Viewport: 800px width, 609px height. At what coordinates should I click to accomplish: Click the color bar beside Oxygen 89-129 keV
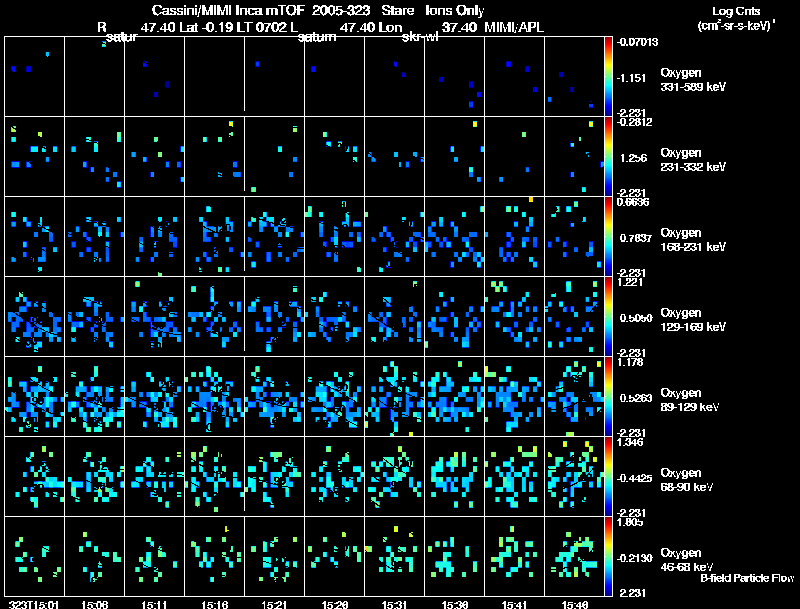click(x=609, y=397)
